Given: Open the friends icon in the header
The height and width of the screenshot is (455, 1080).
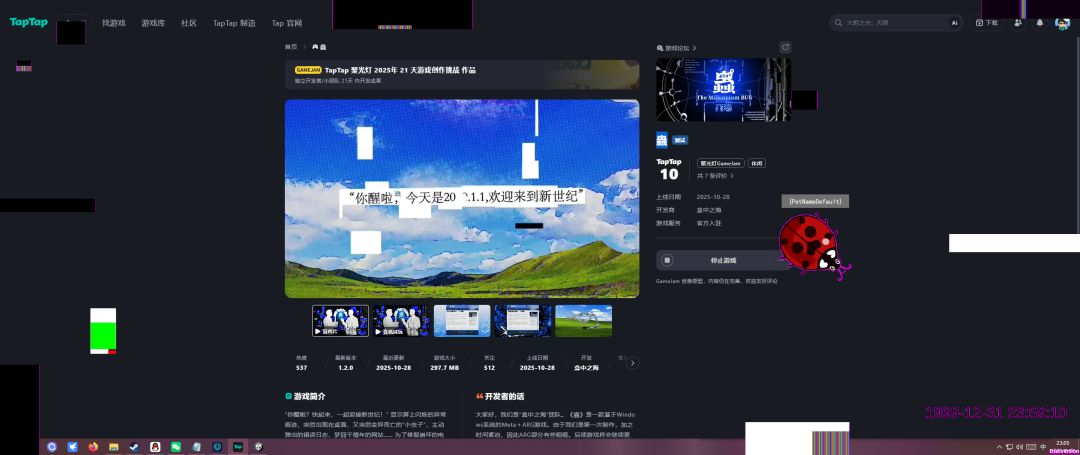Looking at the screenshot, I should [x=1018, y=23].
